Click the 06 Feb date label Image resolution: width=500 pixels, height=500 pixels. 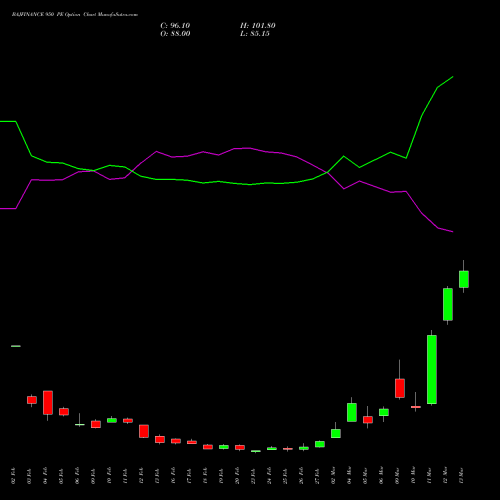click(77, 476)
